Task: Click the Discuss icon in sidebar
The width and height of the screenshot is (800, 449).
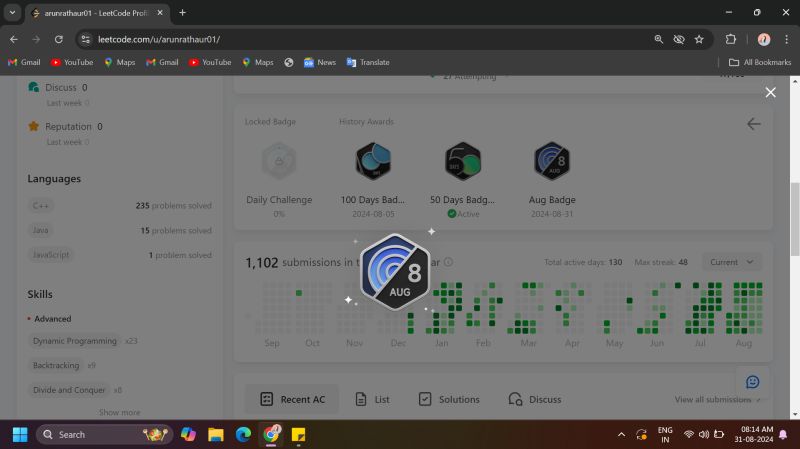Action: [x=34, y=87]
